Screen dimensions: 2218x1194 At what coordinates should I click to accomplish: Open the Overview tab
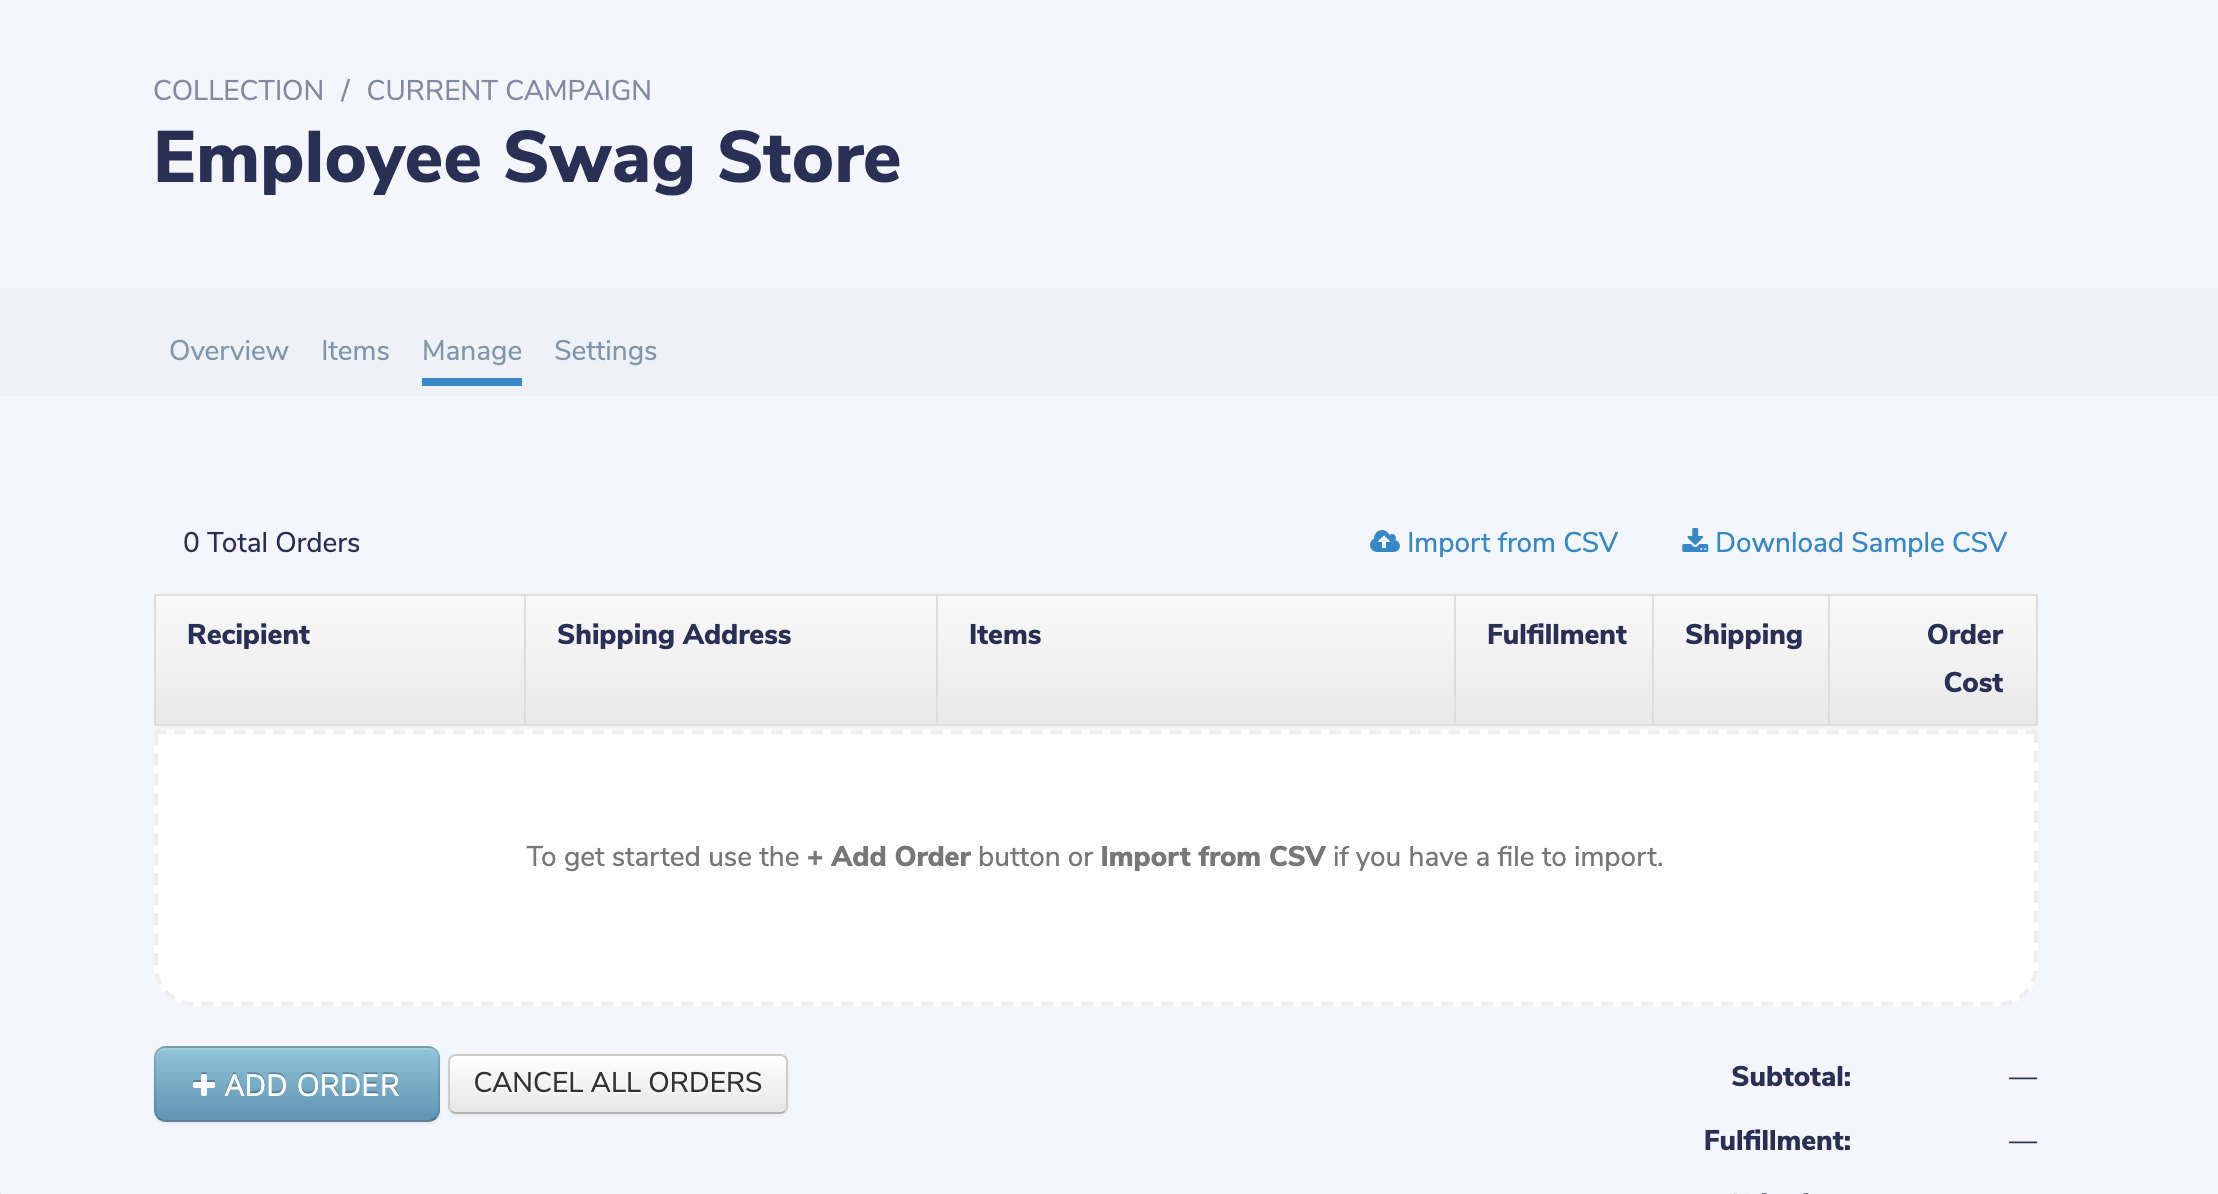229,351
